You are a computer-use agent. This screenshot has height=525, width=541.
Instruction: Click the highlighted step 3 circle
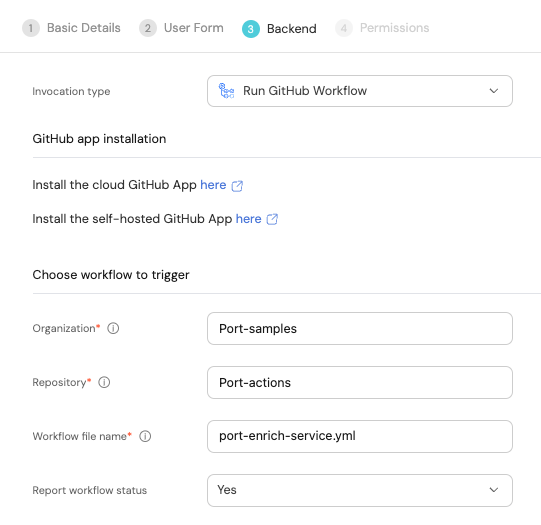point(251,29)
